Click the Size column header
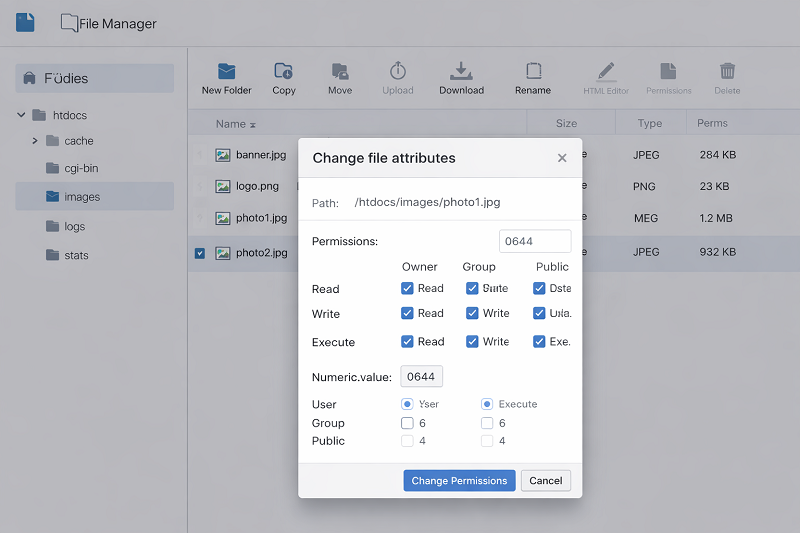The image size is (800, 533). (566, 123)
